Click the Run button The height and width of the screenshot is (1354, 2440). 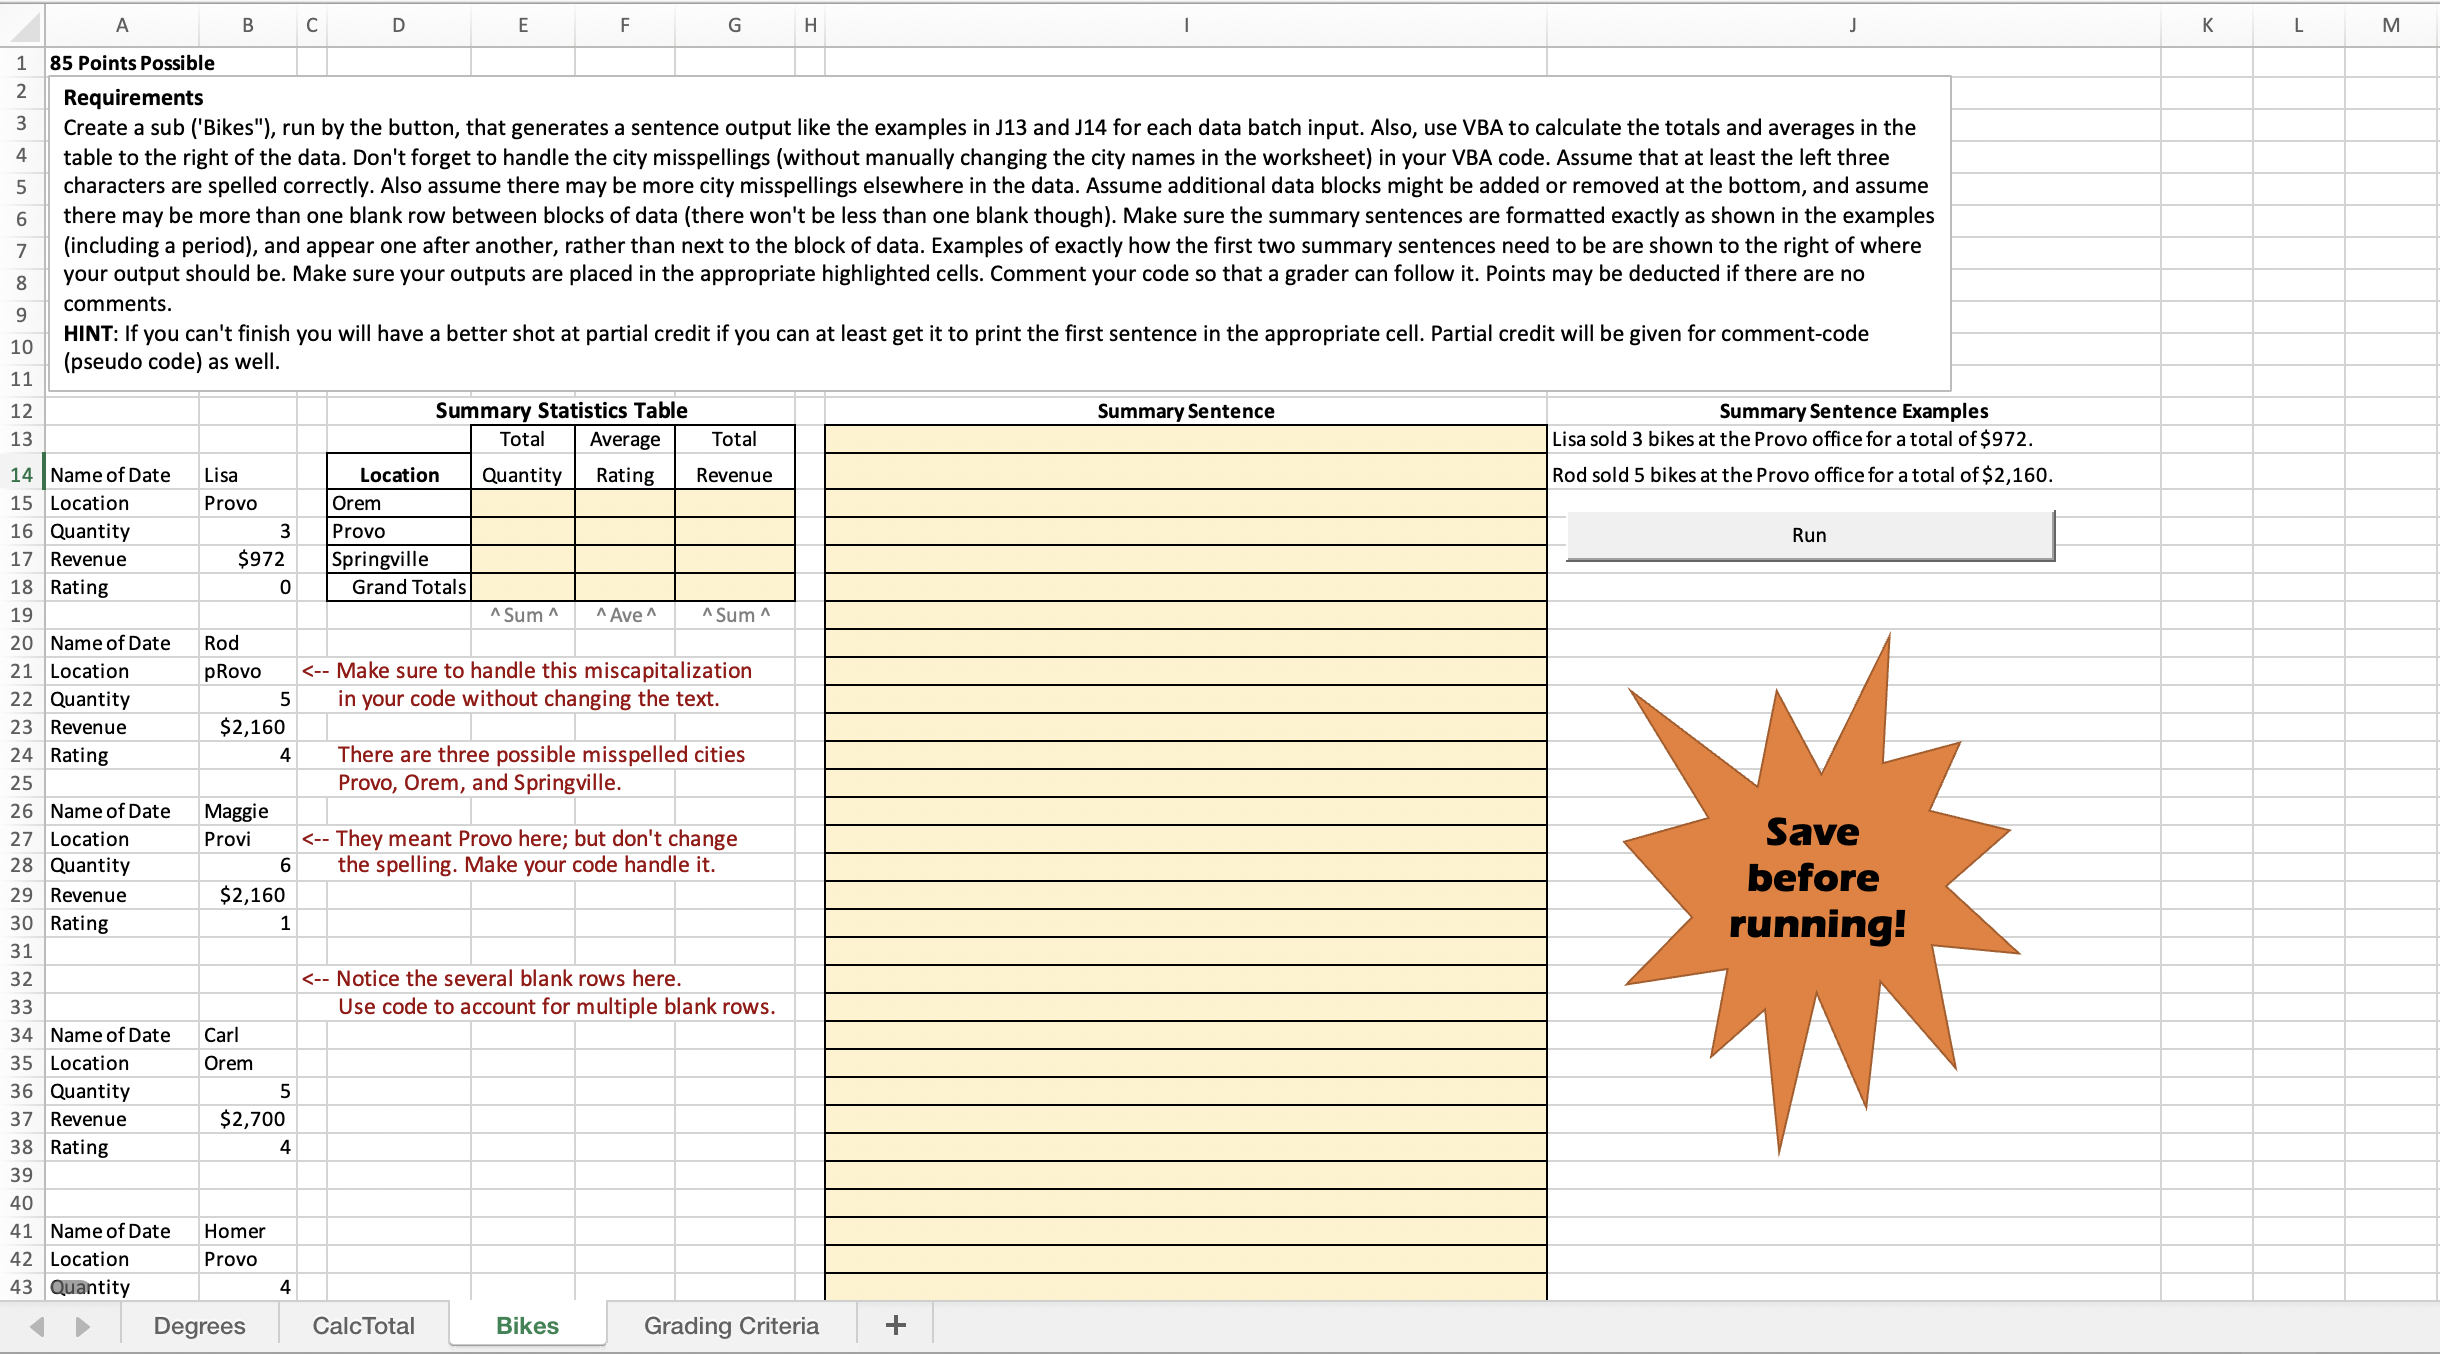[x=1809, y=535]
